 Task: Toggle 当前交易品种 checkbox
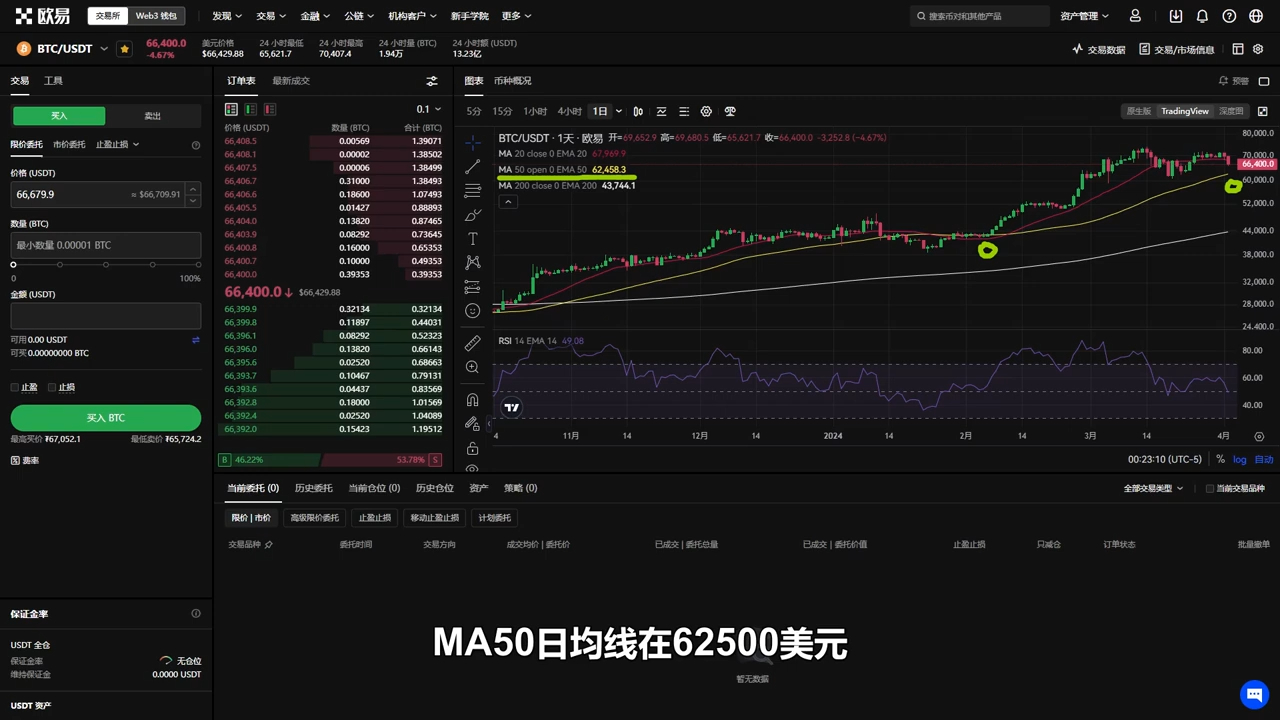1209,488
